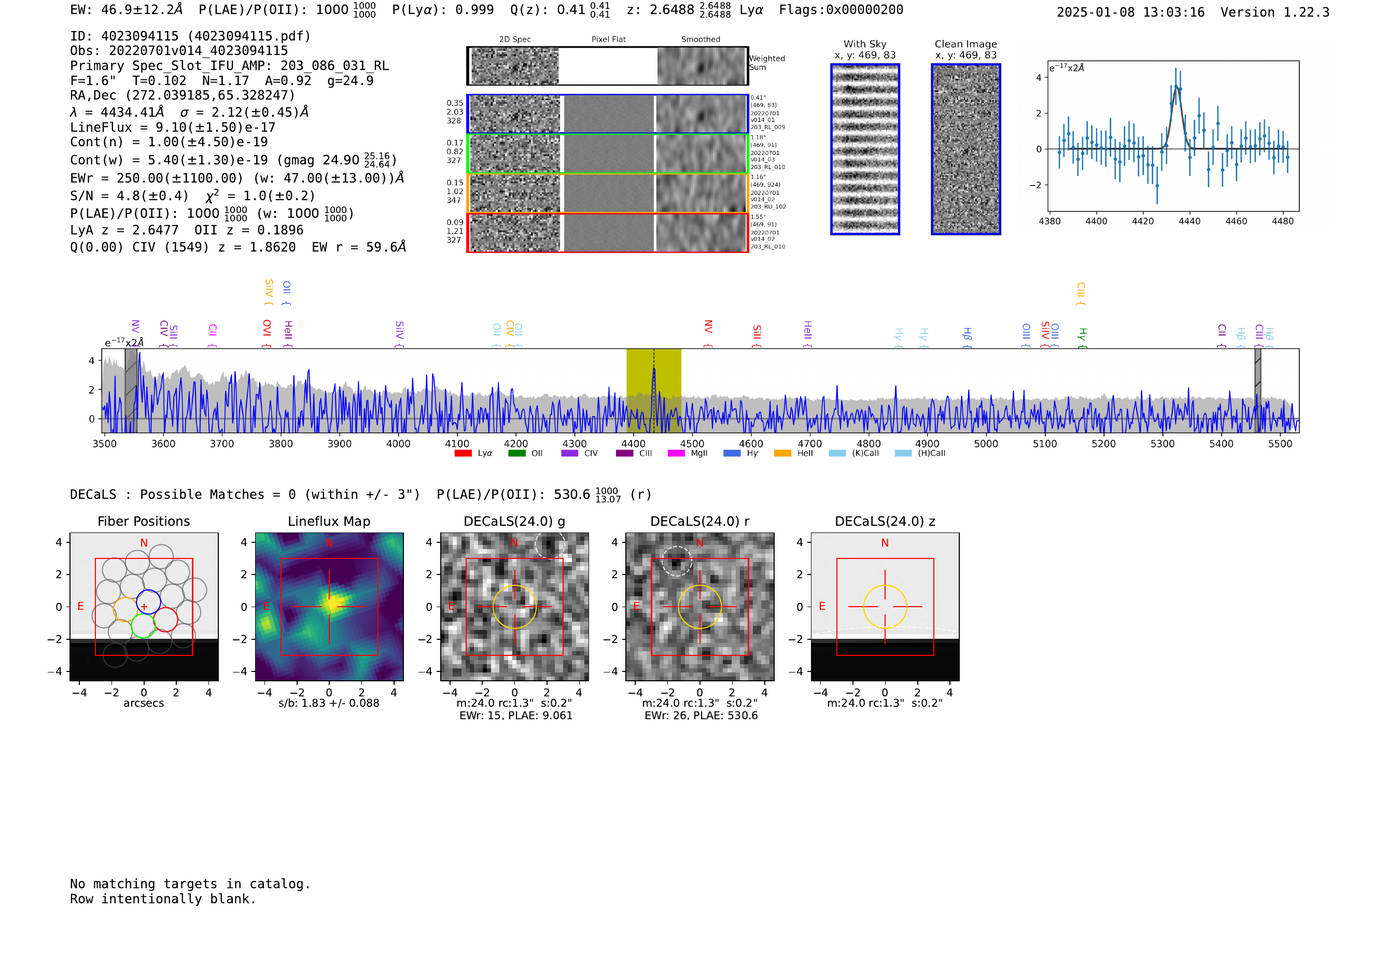Open the Lineflux Map panel
The image size is (1400, 953).
click(x=329, y=607)
